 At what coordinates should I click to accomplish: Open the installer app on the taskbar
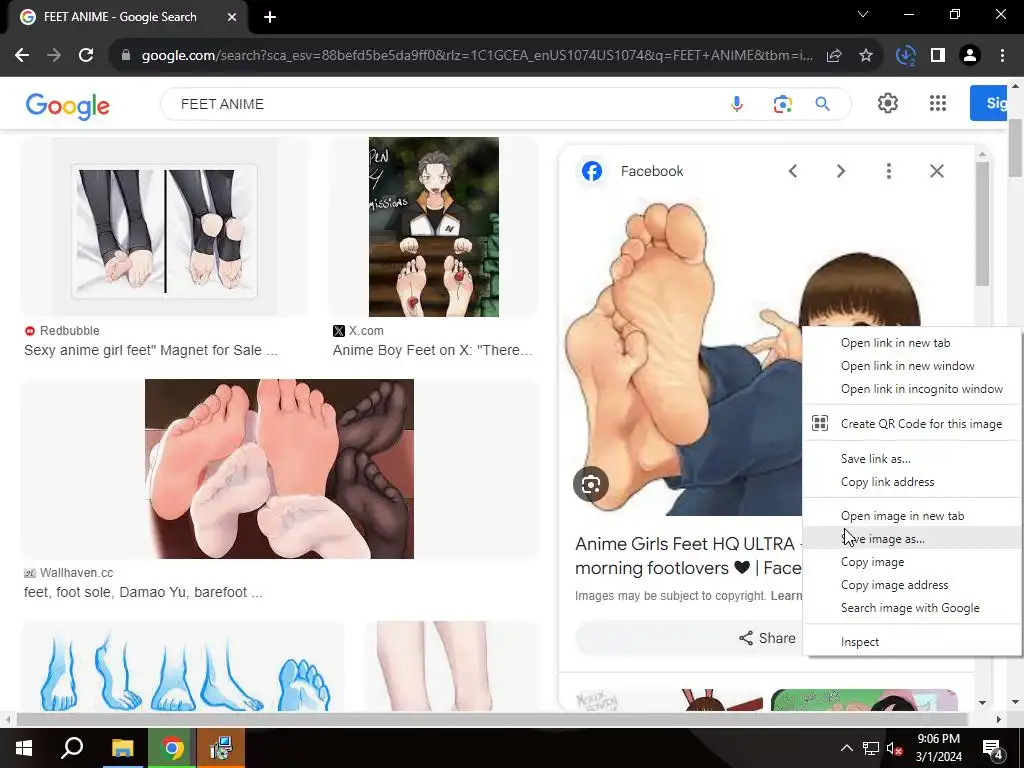(x=221, y=748)
